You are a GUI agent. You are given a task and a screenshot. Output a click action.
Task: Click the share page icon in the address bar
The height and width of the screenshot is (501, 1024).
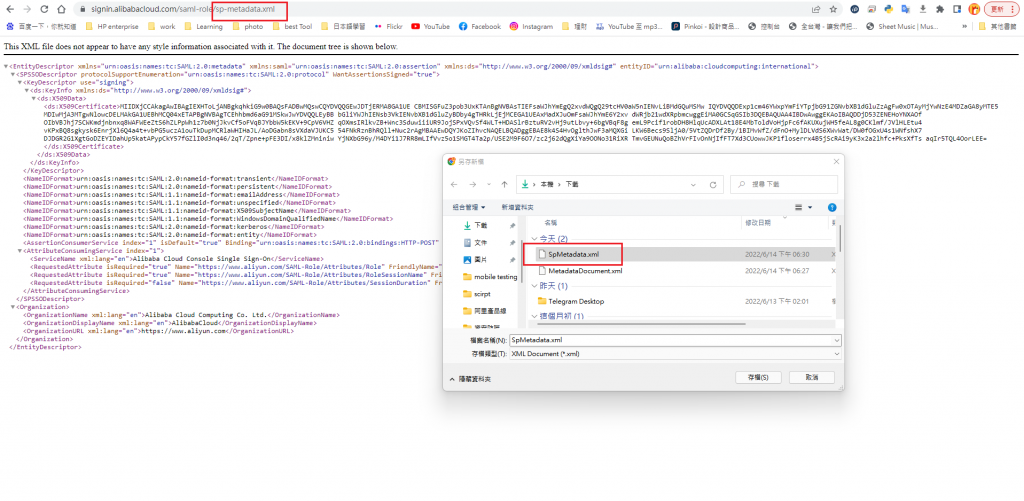(x=816, y=9)
